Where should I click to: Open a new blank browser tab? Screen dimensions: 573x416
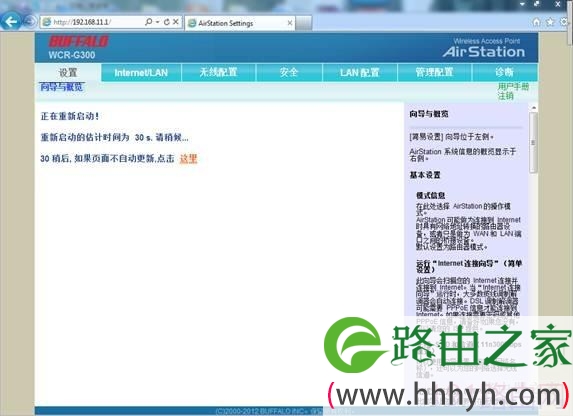point(303,23)
